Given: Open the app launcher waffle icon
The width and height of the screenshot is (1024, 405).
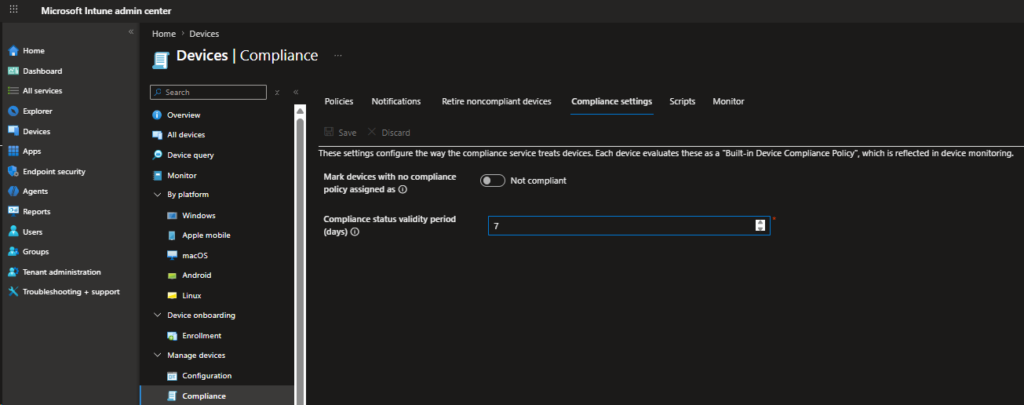Looking at the screenshot, I should click(14, 10).
